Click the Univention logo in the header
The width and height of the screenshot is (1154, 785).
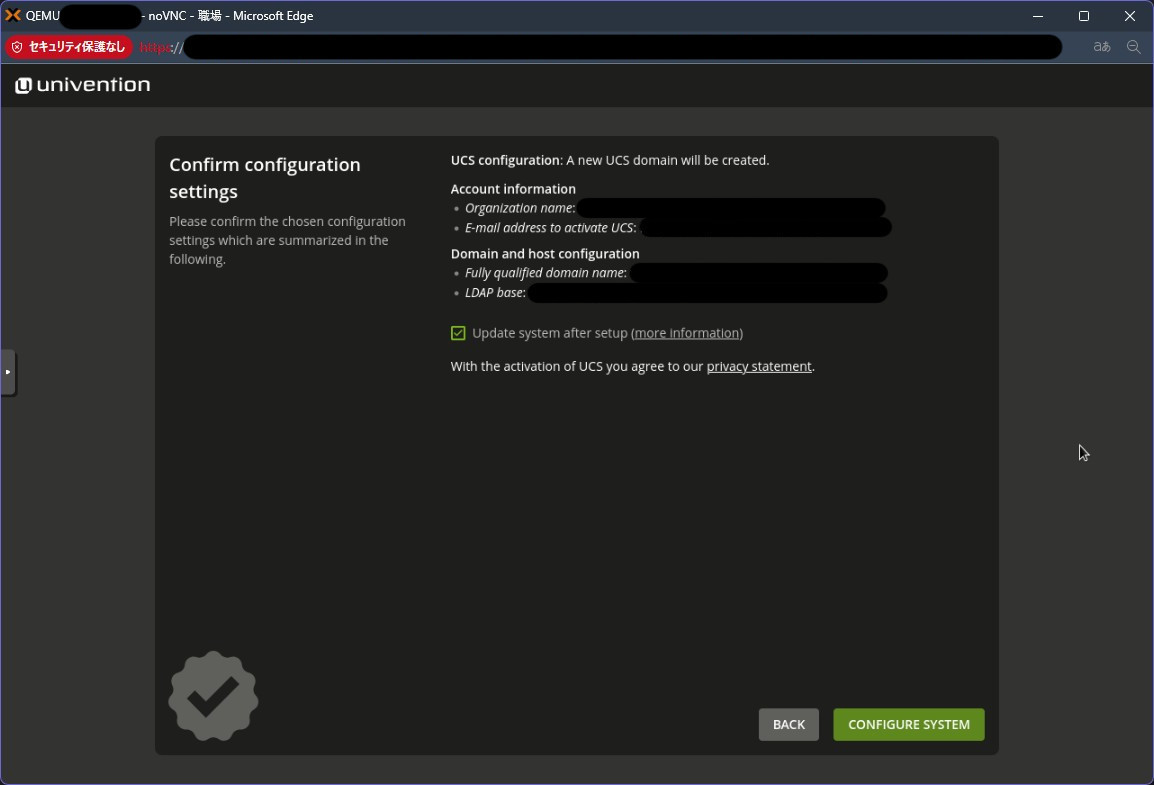(82, 85)
